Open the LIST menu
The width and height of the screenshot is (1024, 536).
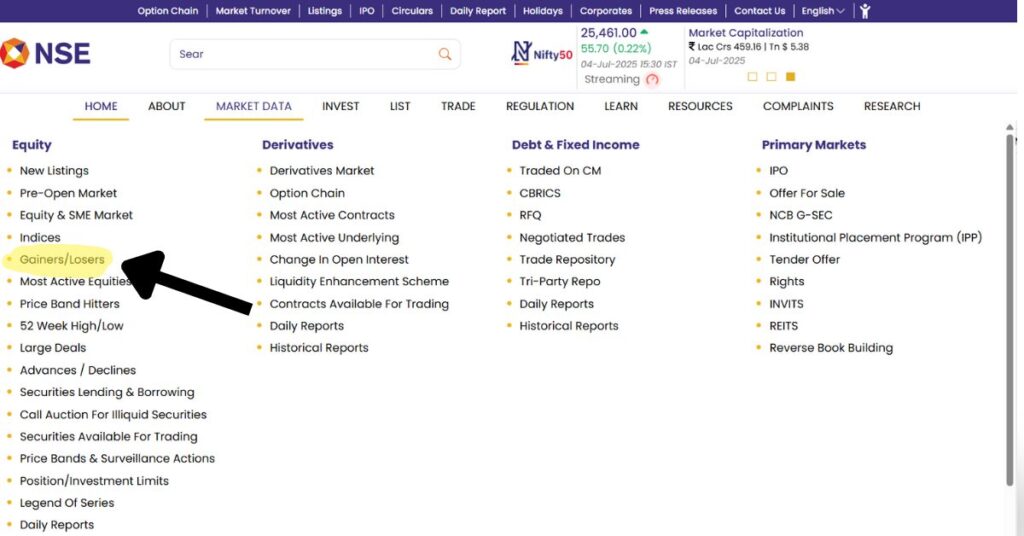pos(400,106)
